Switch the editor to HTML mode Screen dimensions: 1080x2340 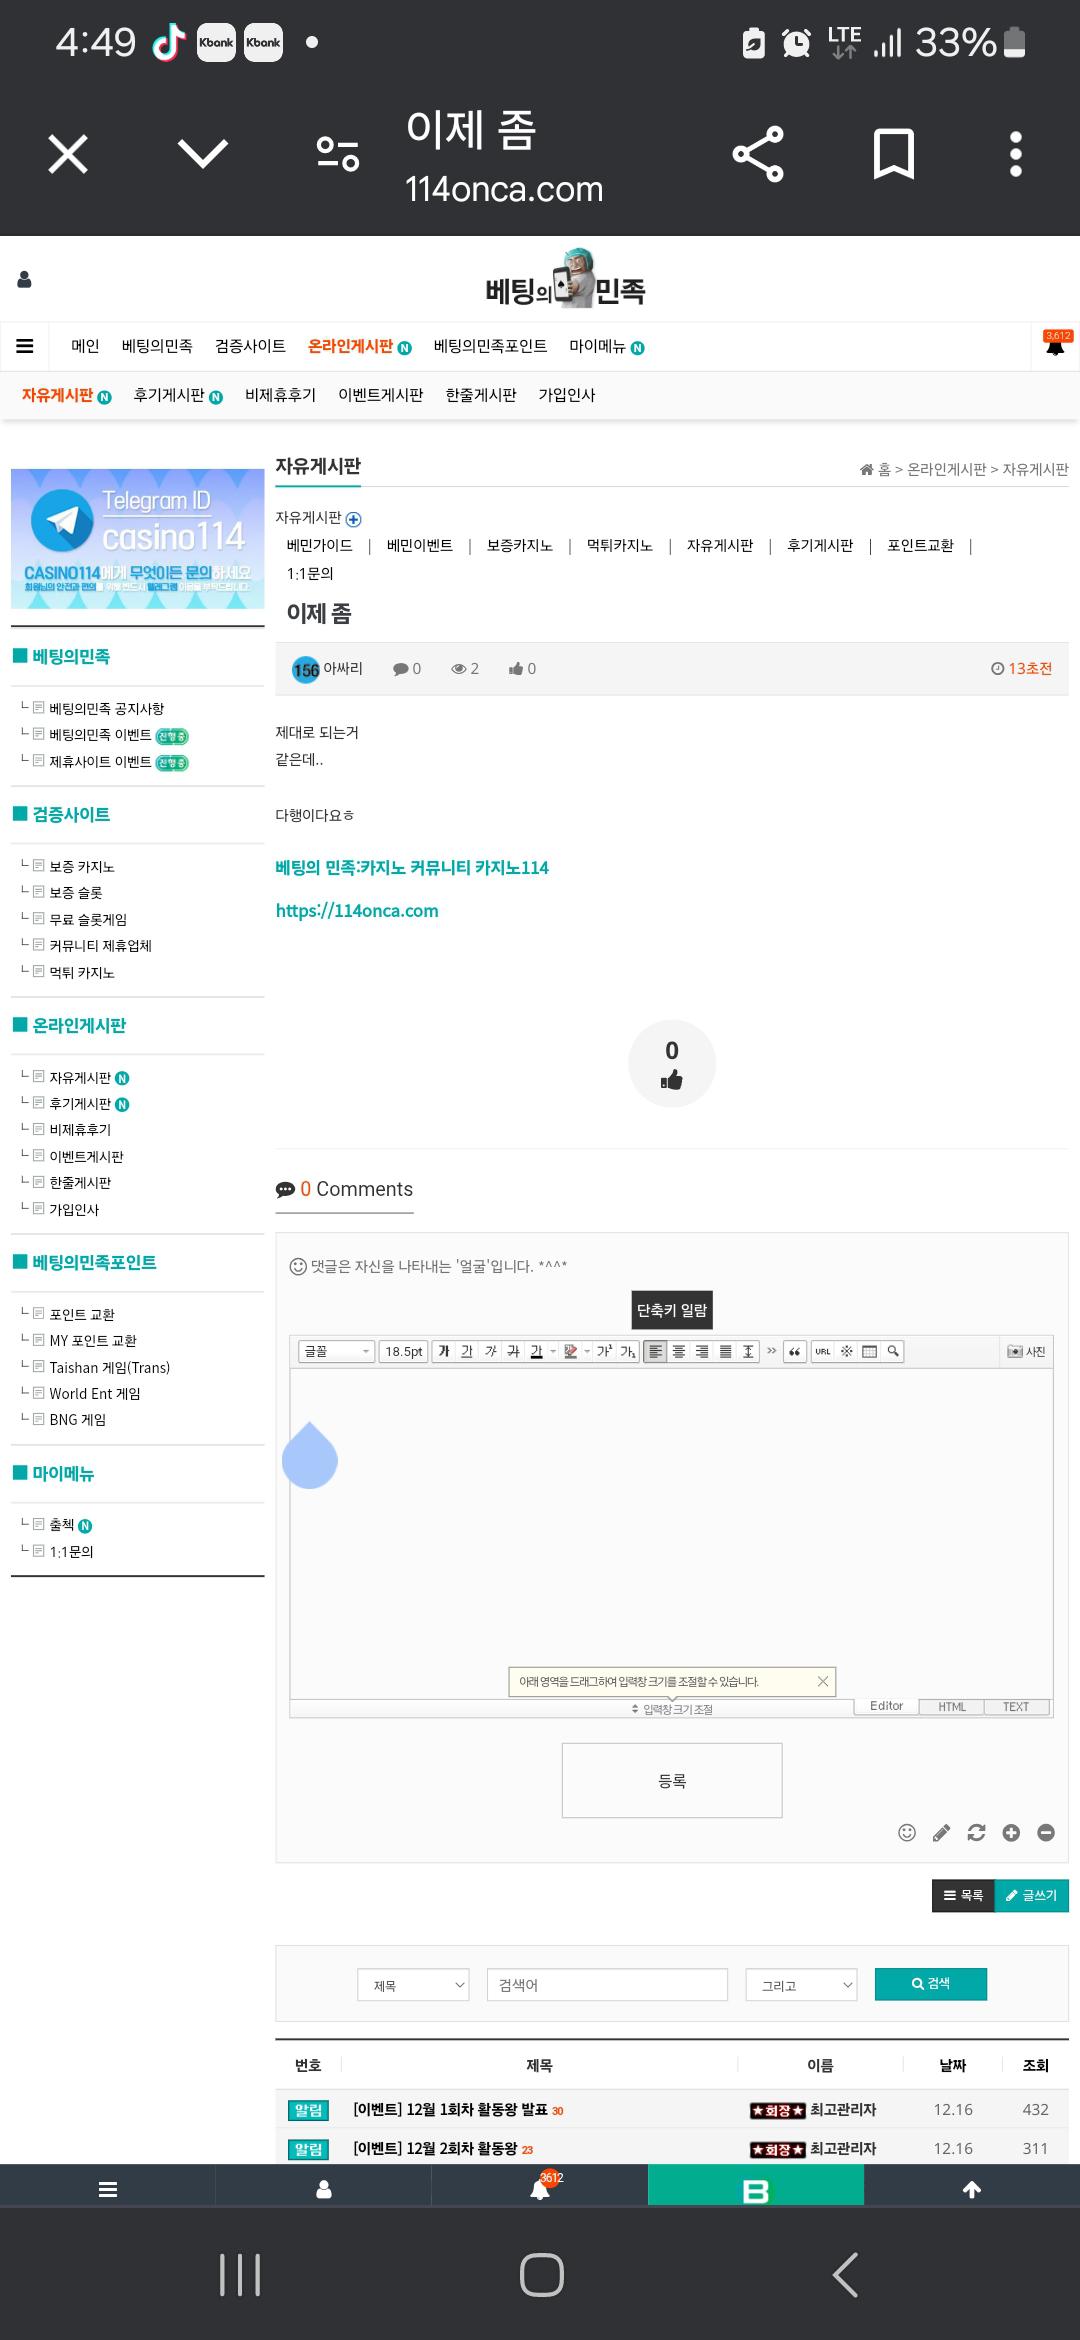[x=952, y=1706]
